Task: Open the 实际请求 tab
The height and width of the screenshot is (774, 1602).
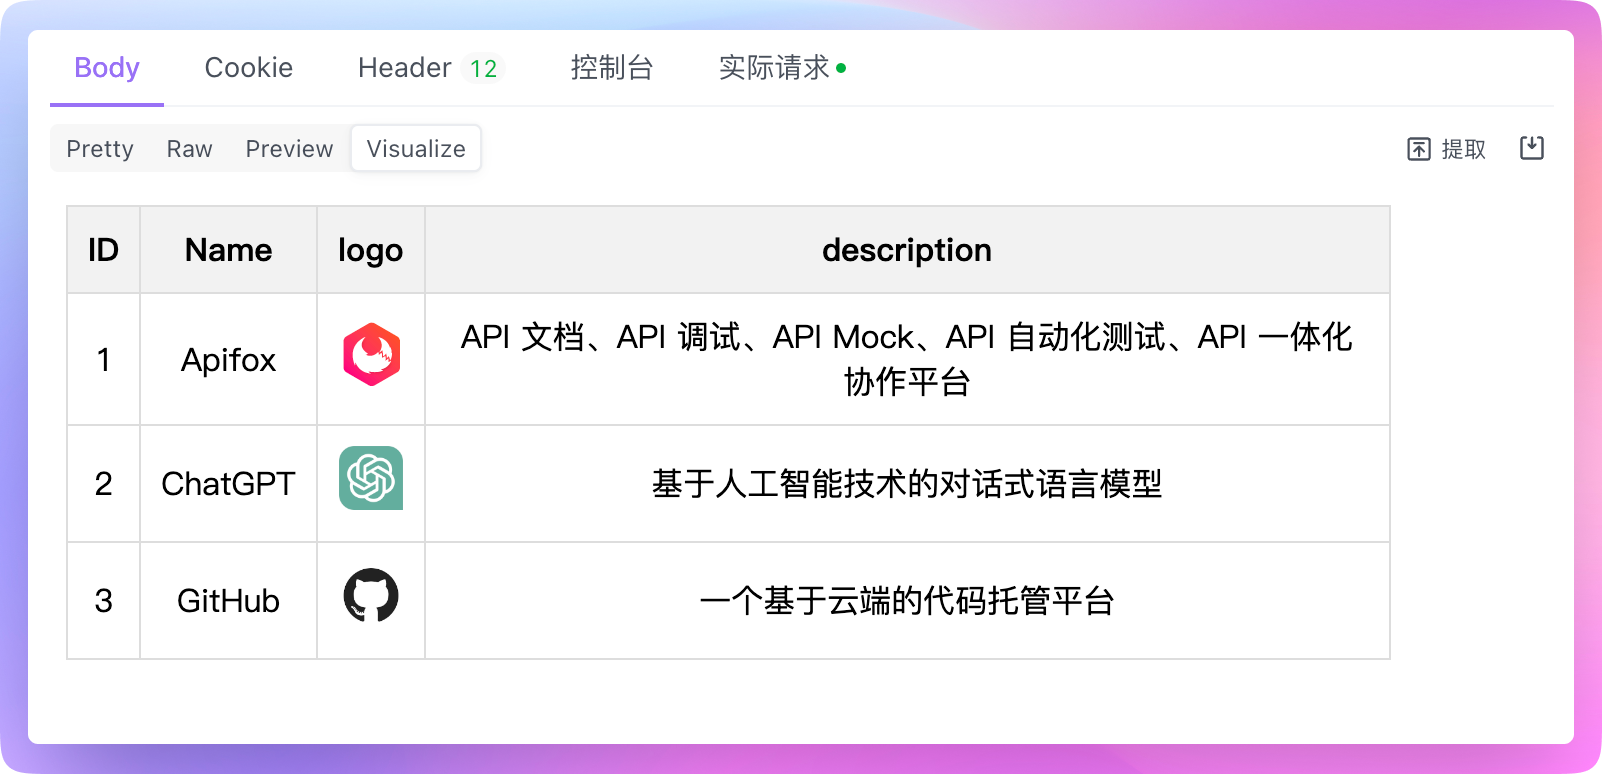Action: coord(774,68)
